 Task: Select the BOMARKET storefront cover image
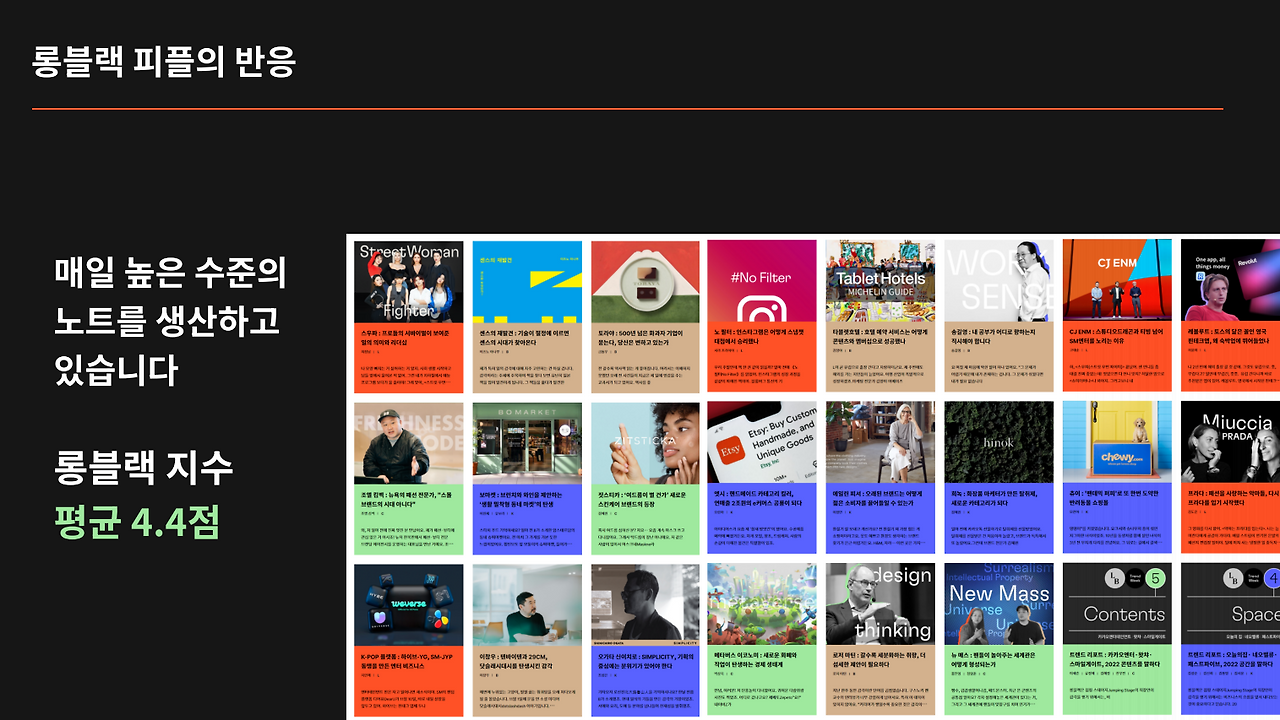pyautogui.click(x=527, y=443)
